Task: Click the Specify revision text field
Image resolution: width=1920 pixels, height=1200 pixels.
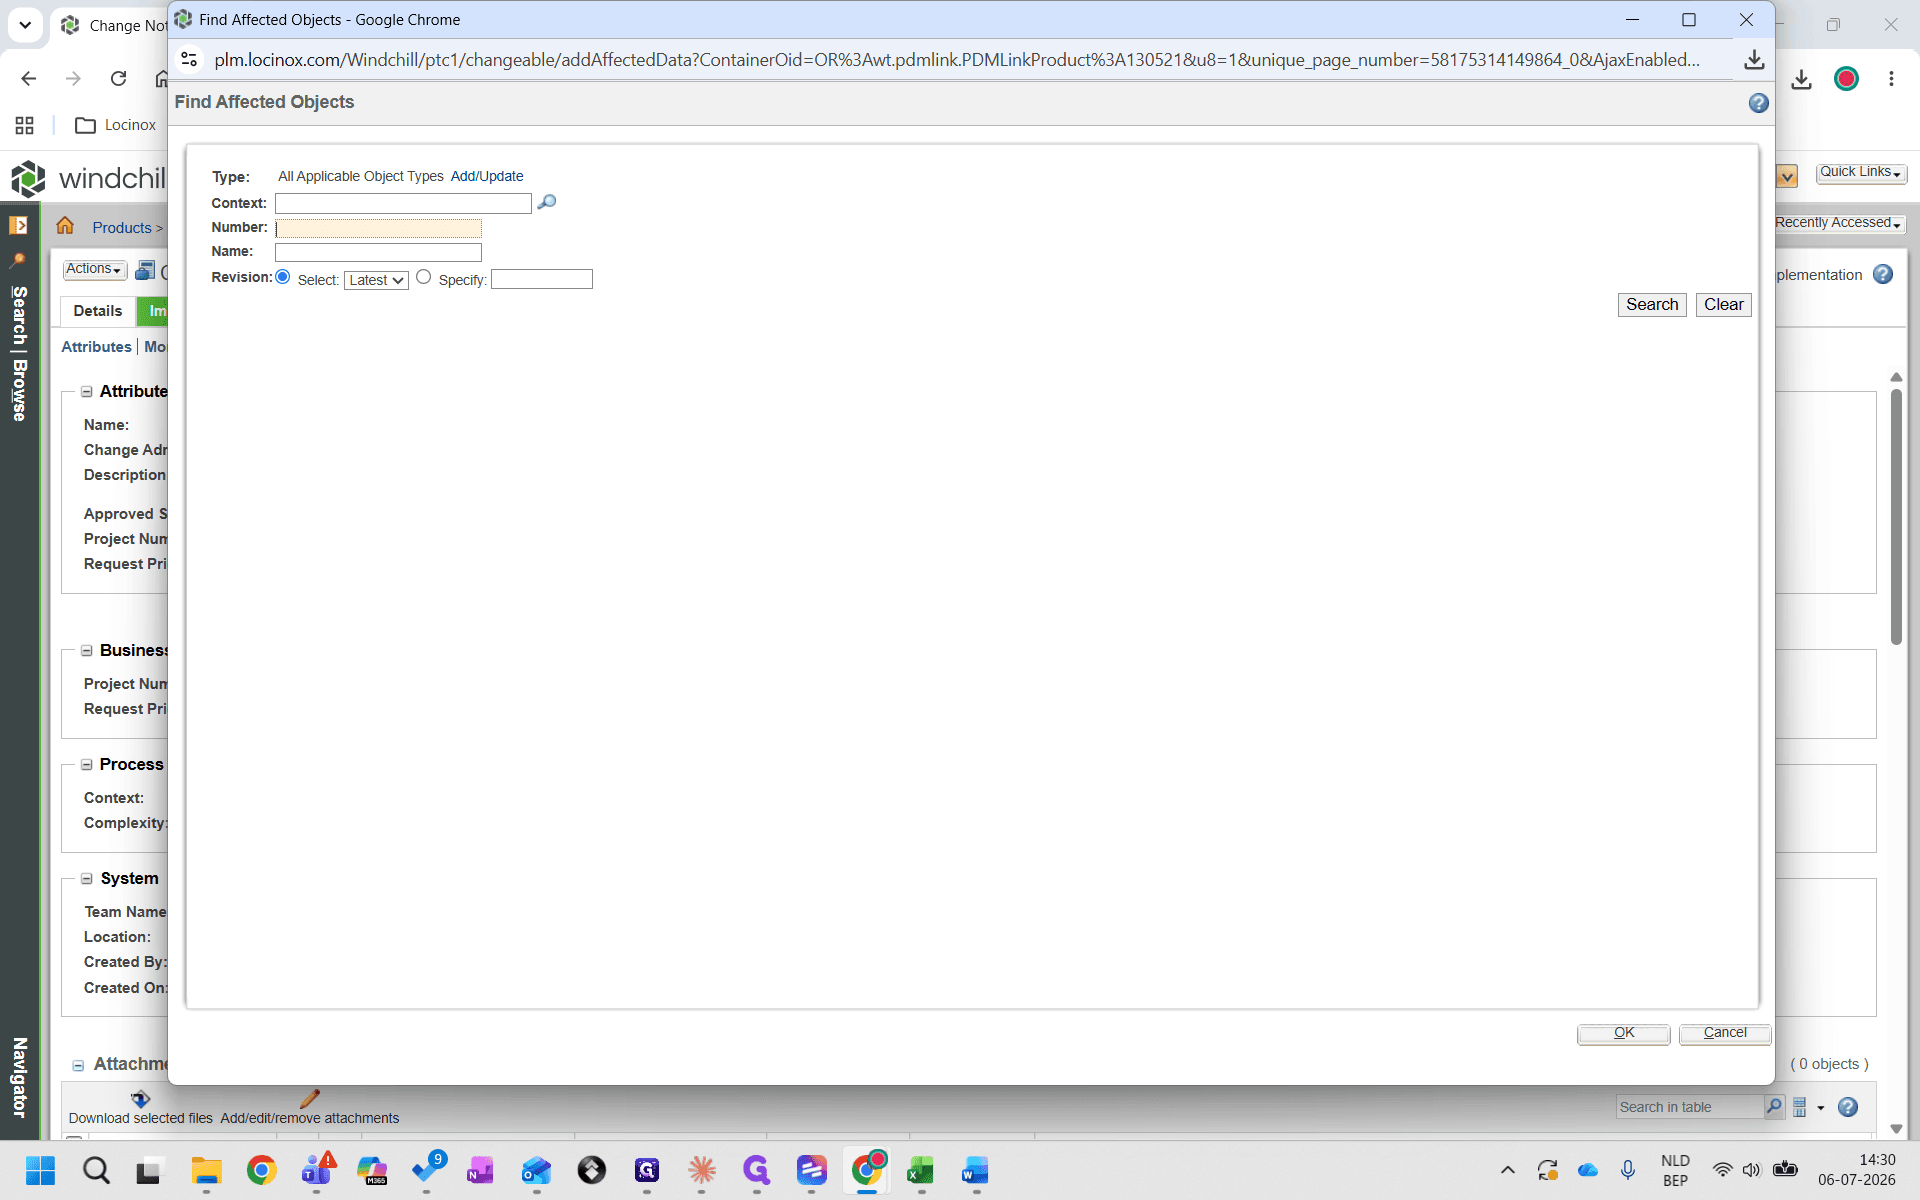Action: [x=542, y=279]
